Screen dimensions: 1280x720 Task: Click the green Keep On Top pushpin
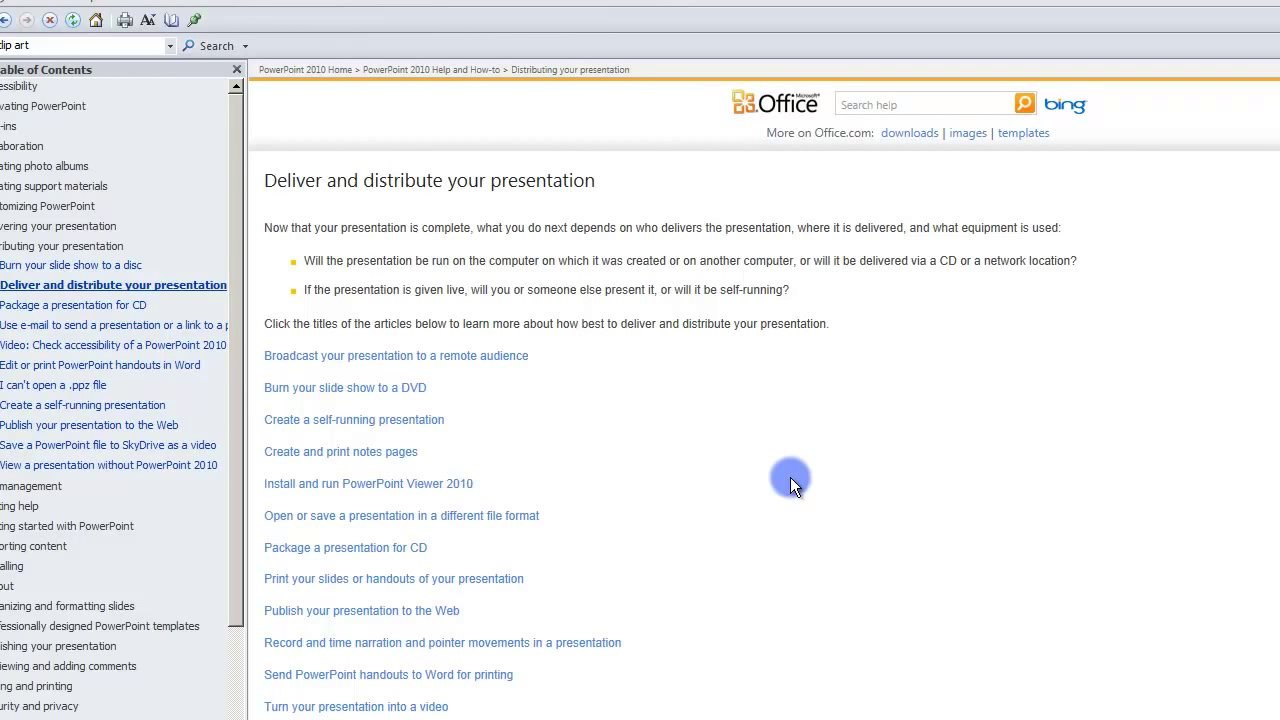(194, 20)
